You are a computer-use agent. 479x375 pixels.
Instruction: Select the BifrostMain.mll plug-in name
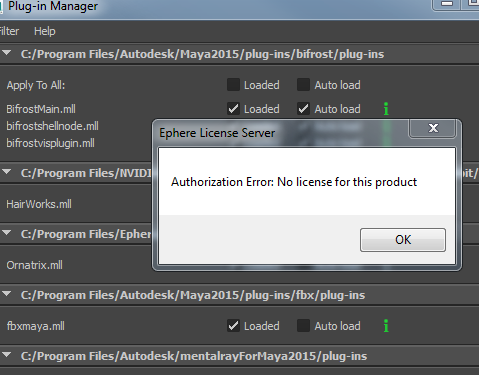41,109
